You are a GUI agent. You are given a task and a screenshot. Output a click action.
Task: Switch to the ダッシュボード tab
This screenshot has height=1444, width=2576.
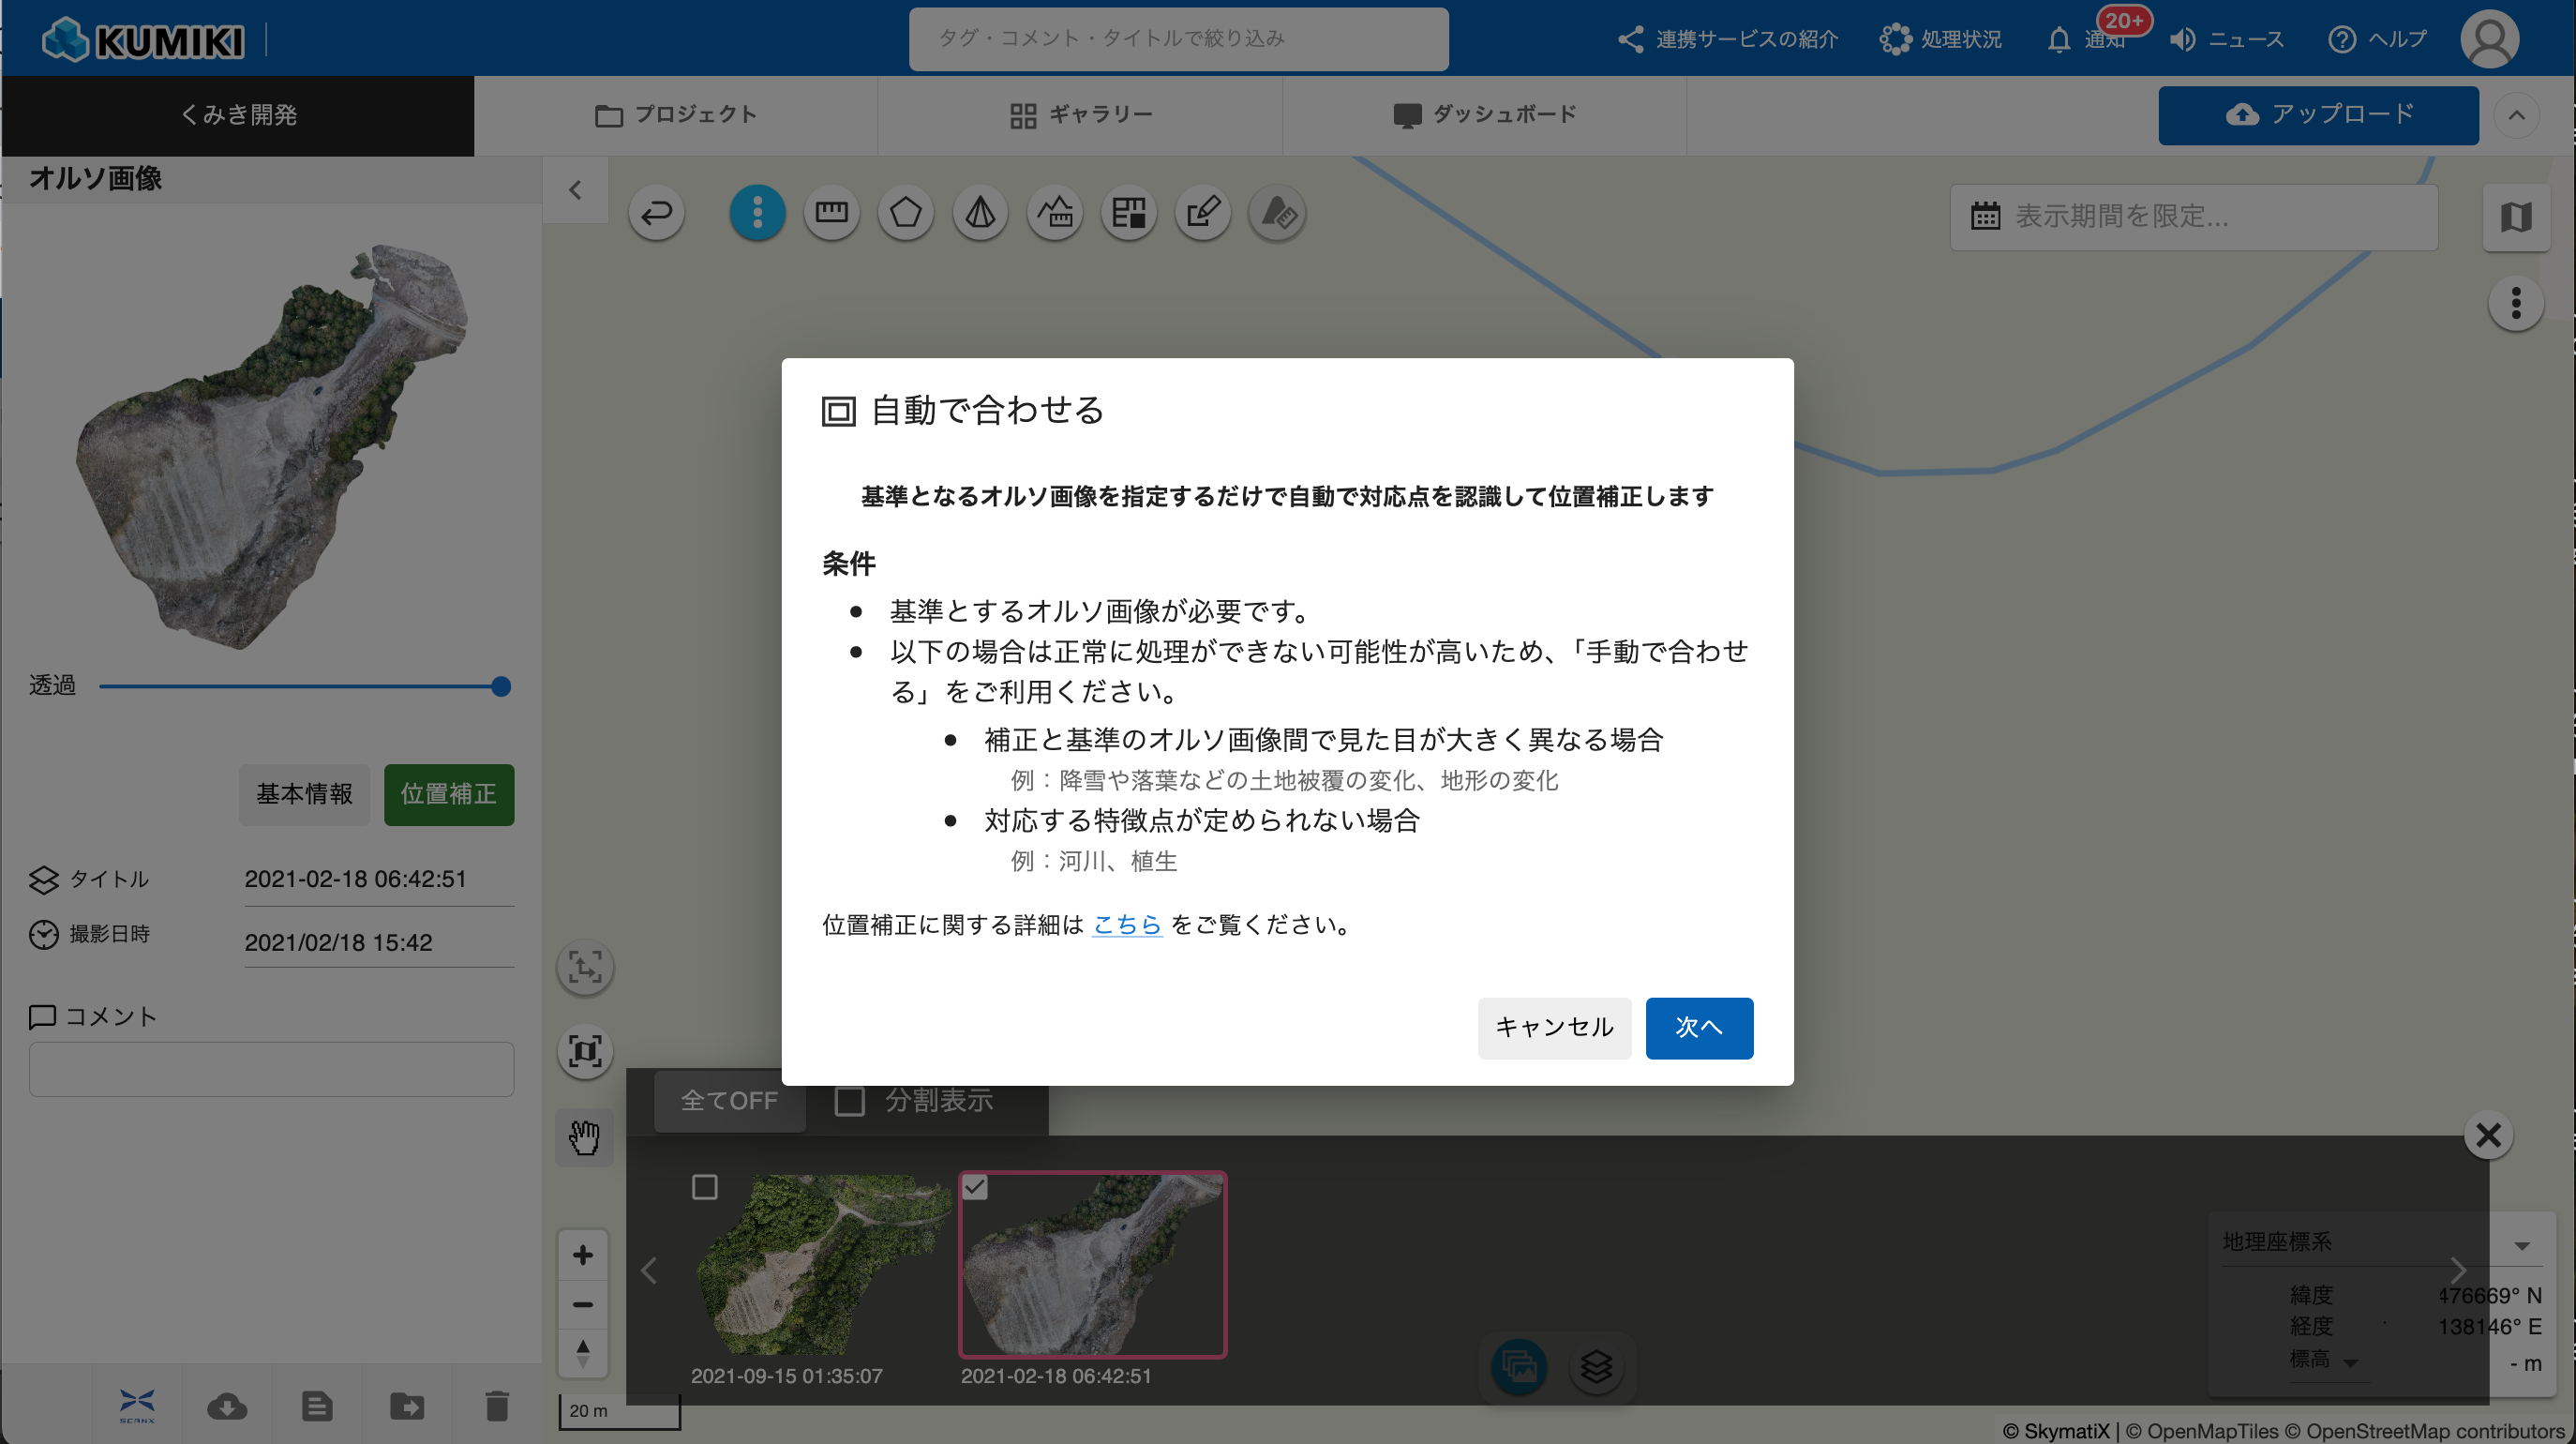(1485, 115)
